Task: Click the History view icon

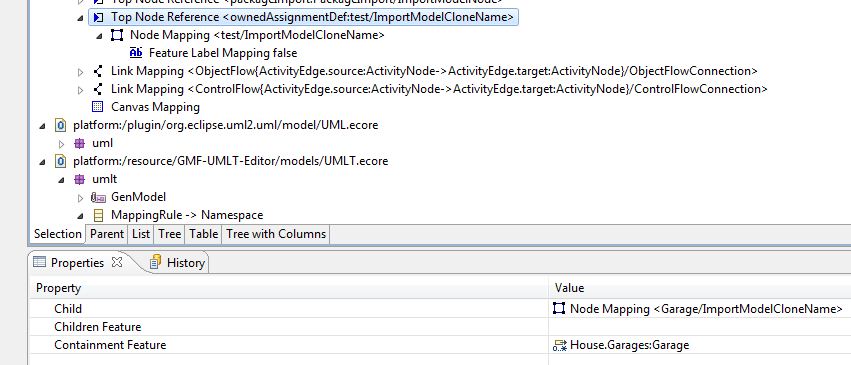Action: pos(156,262)
